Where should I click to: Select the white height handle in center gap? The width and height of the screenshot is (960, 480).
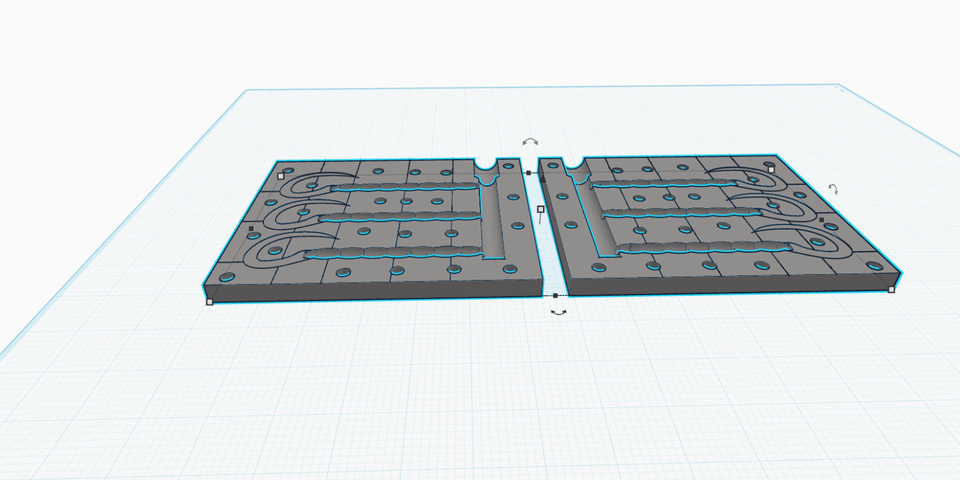541,209
